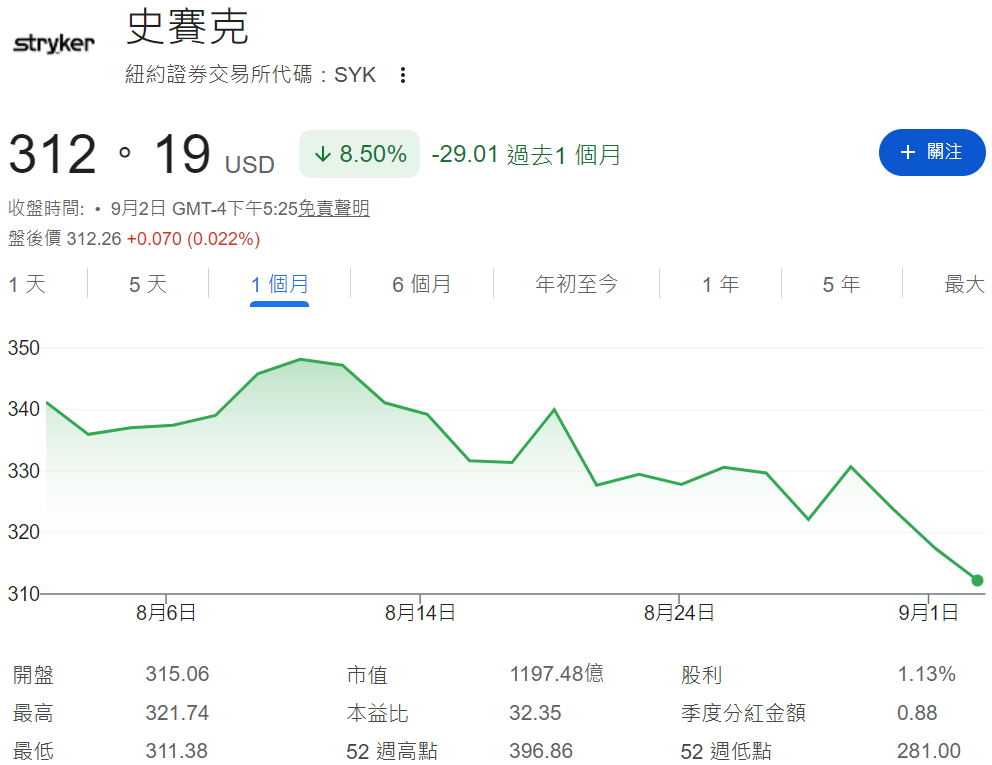Click the -29.01 過去1 個月 change text

point(526,154)
